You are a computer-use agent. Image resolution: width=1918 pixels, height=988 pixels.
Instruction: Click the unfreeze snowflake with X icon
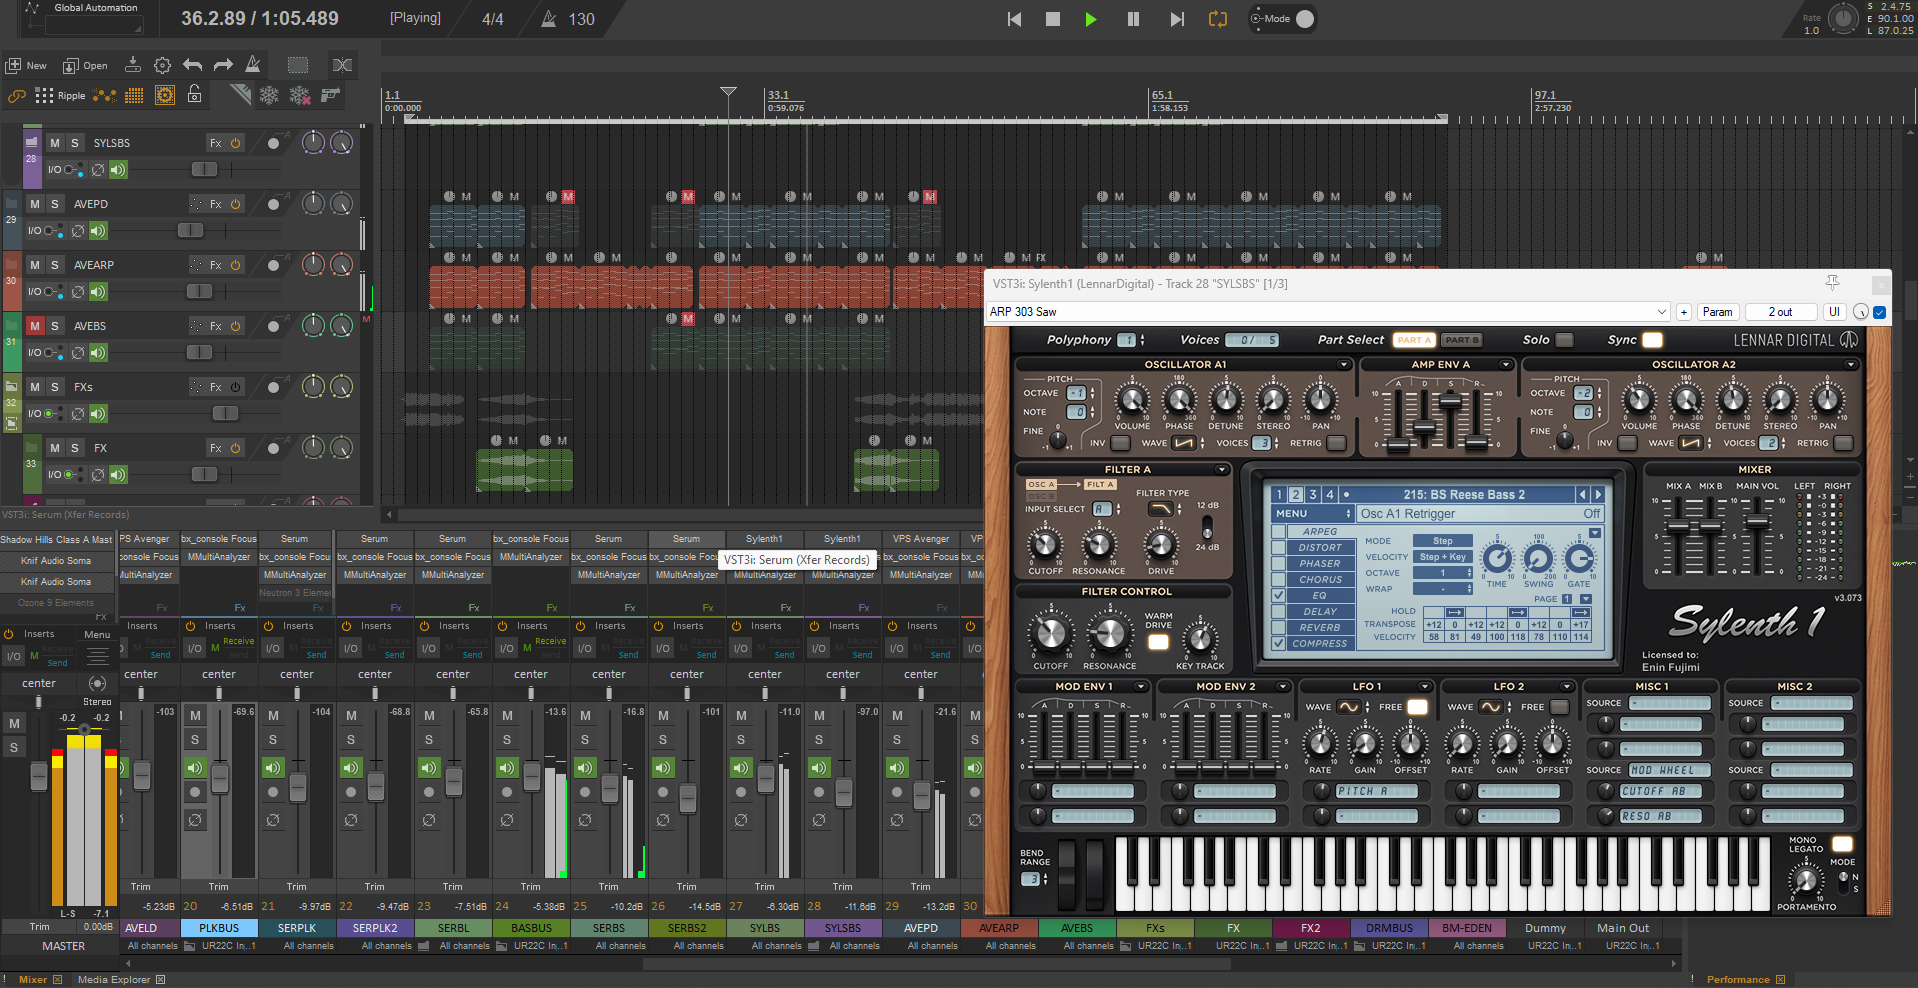299,95
